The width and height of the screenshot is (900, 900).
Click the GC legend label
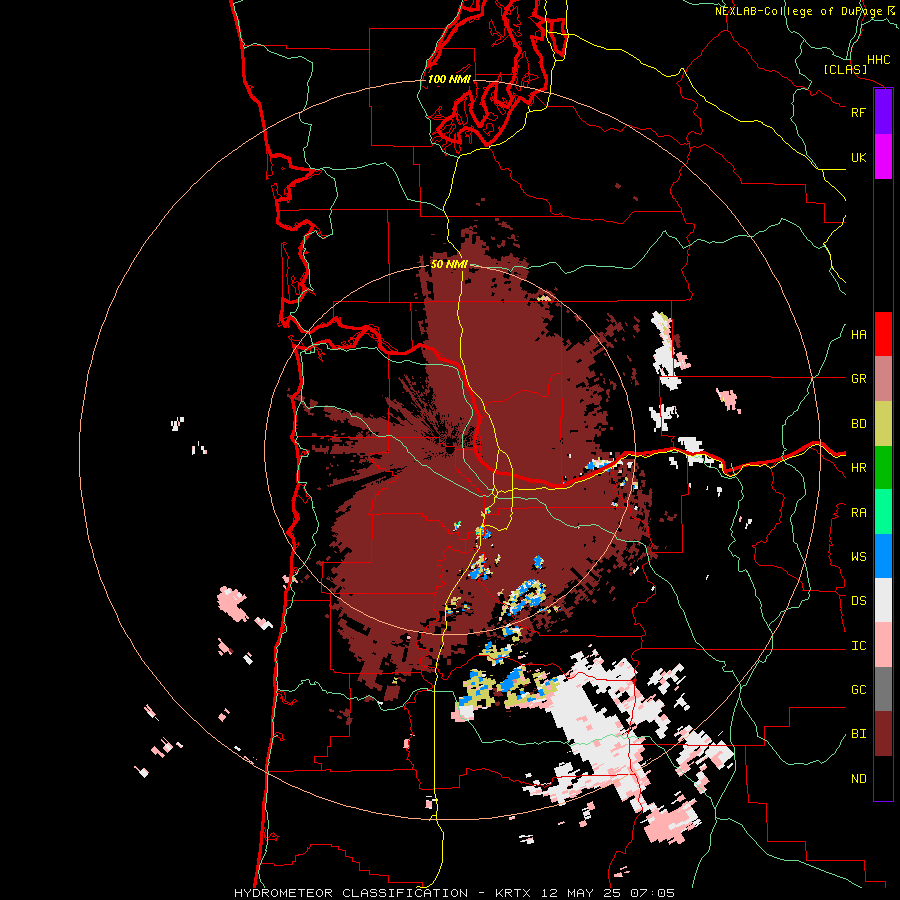[x=858, y=690]
